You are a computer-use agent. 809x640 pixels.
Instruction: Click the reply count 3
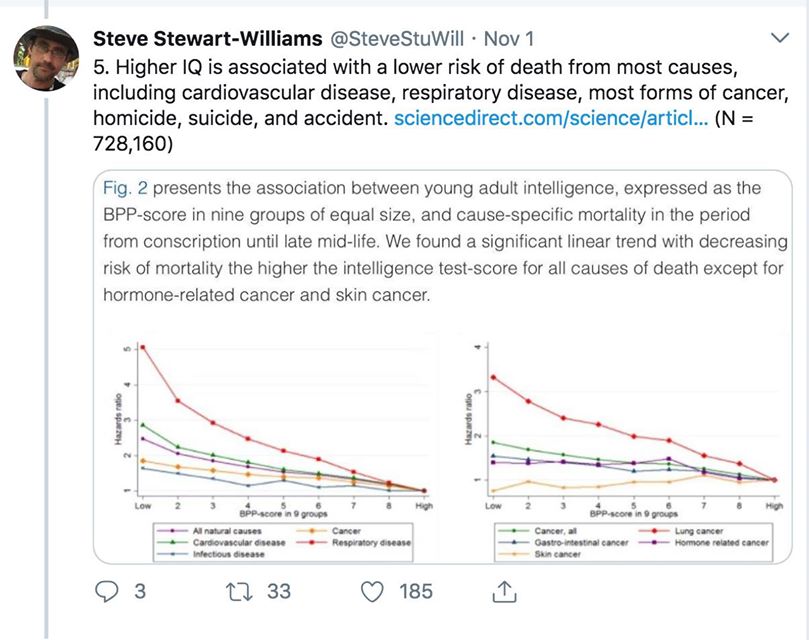(x=139, y=591)
